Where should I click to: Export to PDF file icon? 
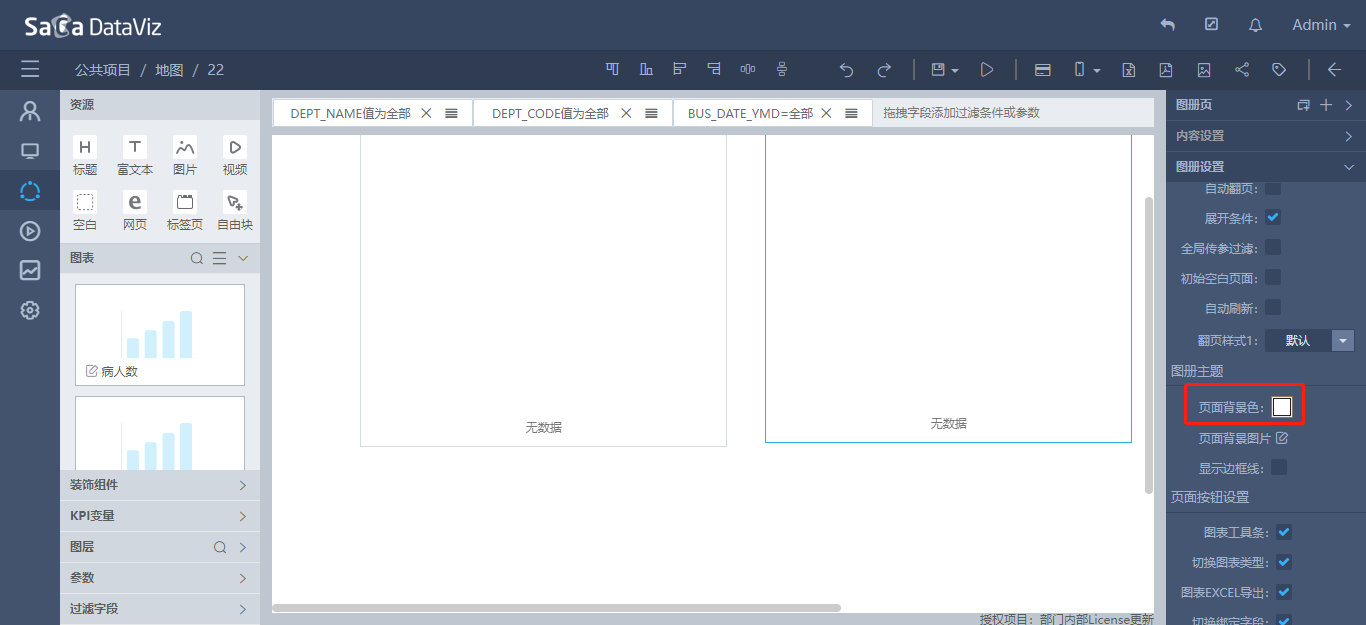pos(1166,70)
